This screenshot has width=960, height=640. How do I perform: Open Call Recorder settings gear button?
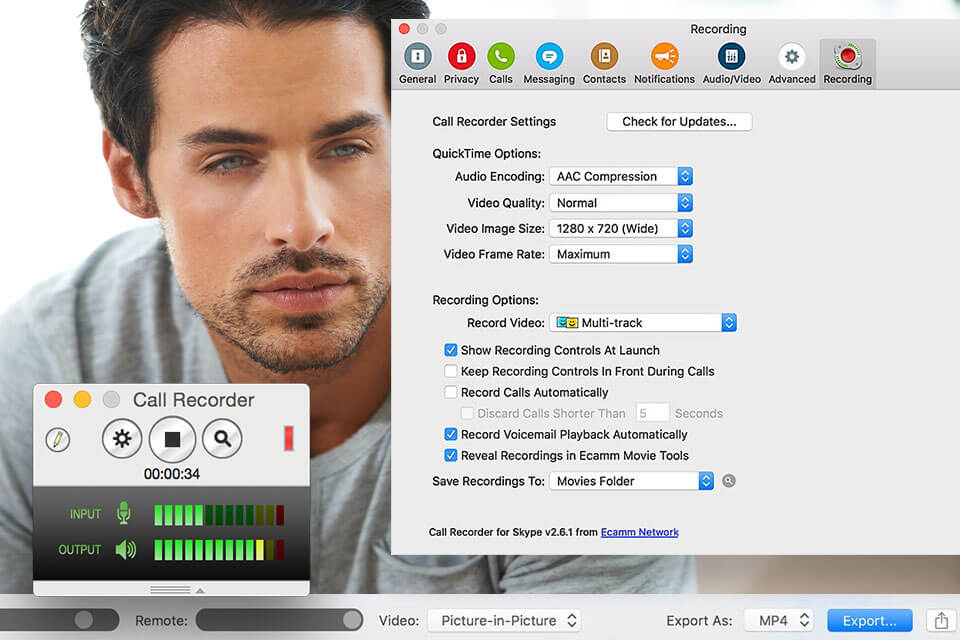(x=122, y=439)
